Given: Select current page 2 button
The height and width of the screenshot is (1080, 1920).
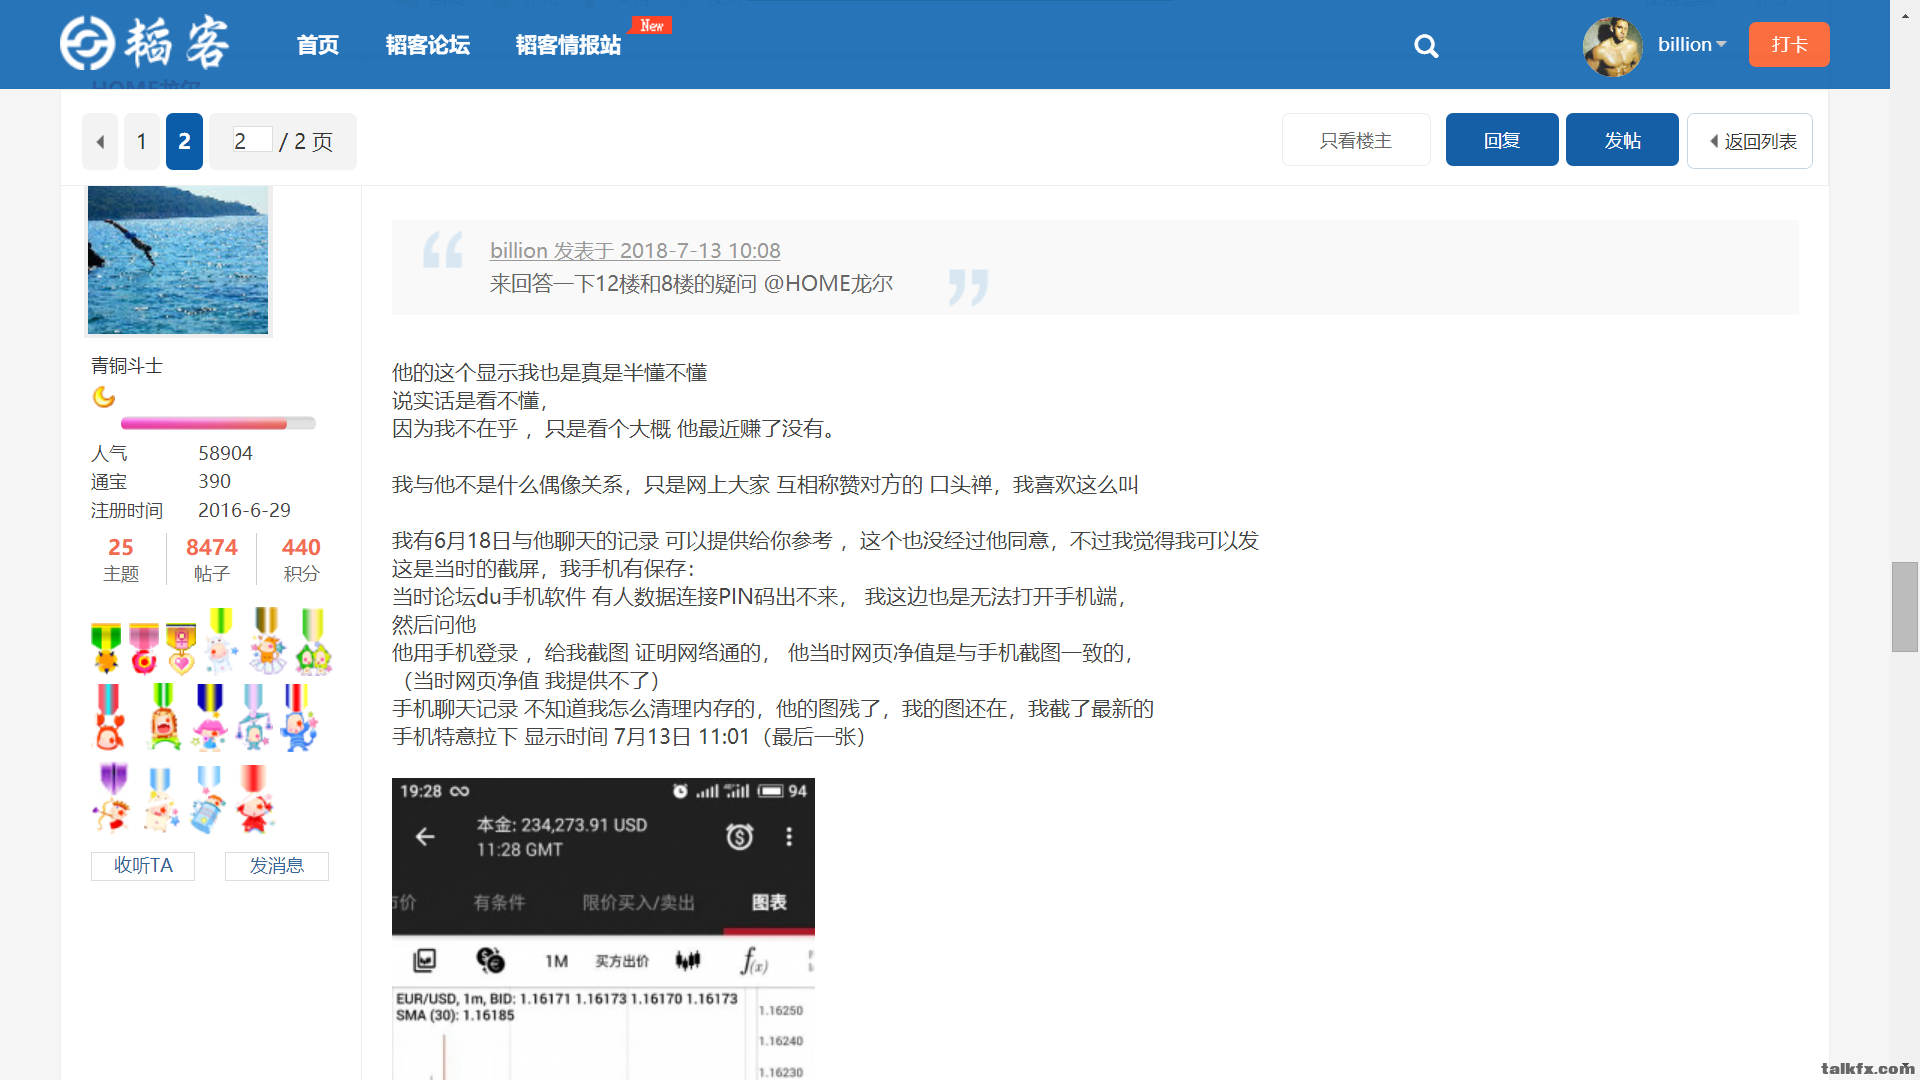Looking at the screenshot, I should click(184, 141).
